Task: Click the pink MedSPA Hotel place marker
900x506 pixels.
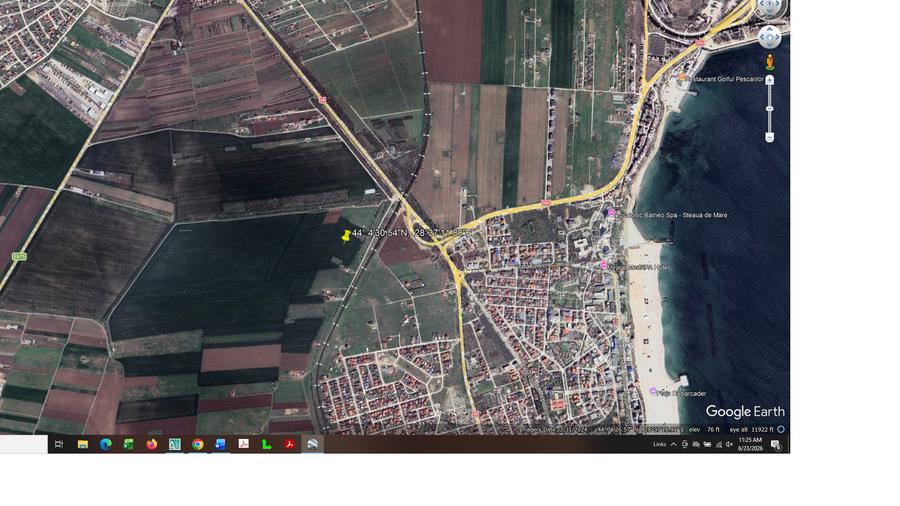Action: pos(603,265)
